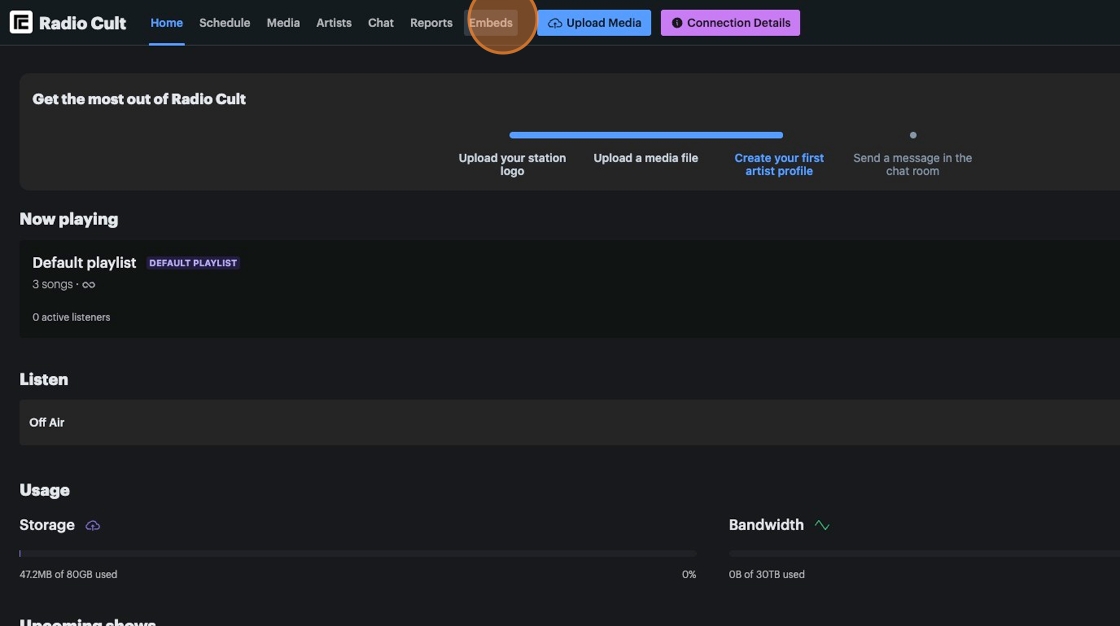This screenshot has height=626, width=1120.
Task: Click the 'Usage' heading
Action: coord(44,490)
